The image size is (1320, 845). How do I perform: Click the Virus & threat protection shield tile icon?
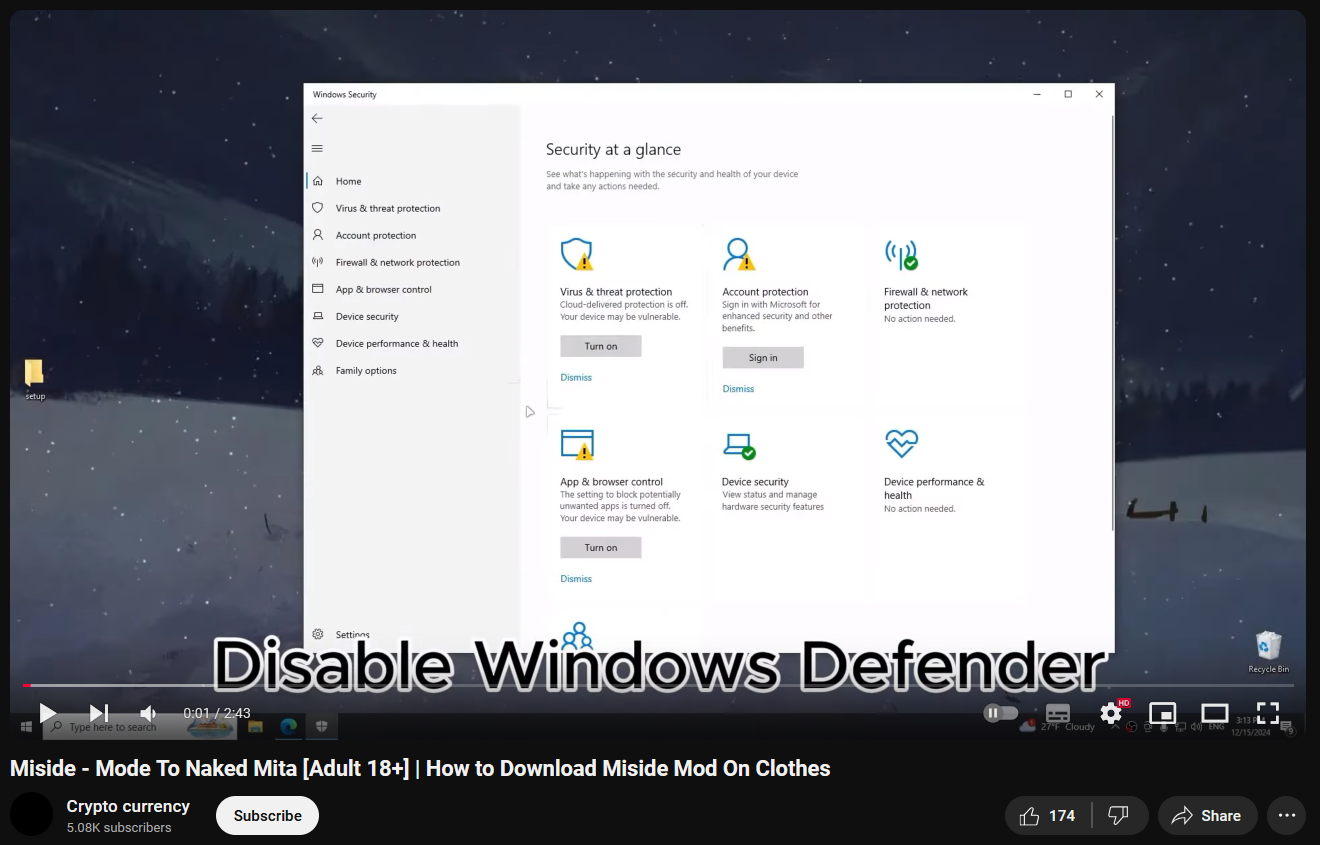tap(577, 254)
